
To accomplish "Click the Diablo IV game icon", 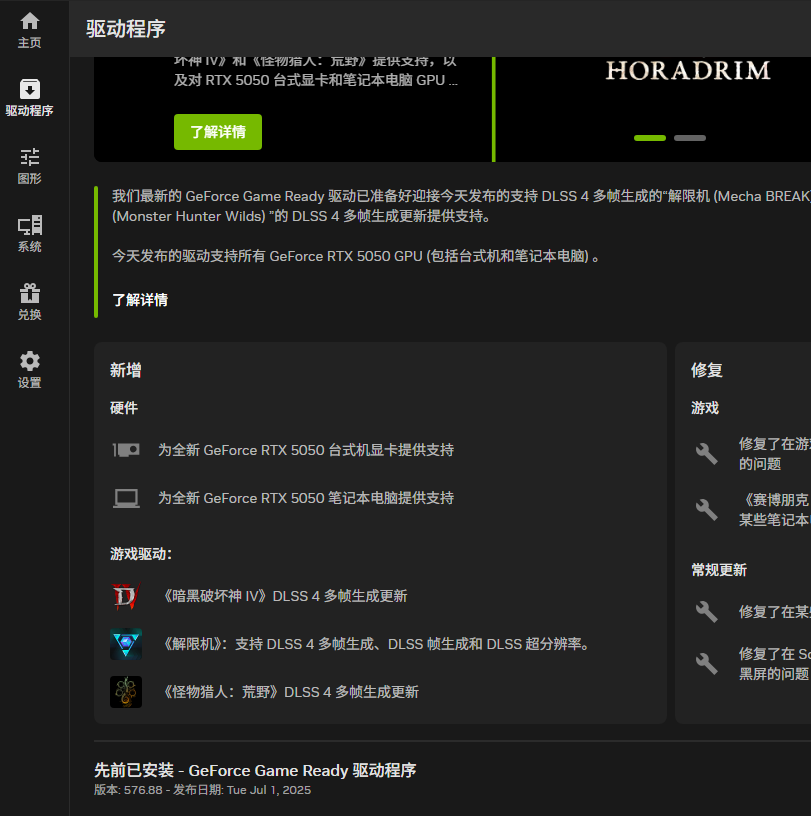I will point(126,596).
